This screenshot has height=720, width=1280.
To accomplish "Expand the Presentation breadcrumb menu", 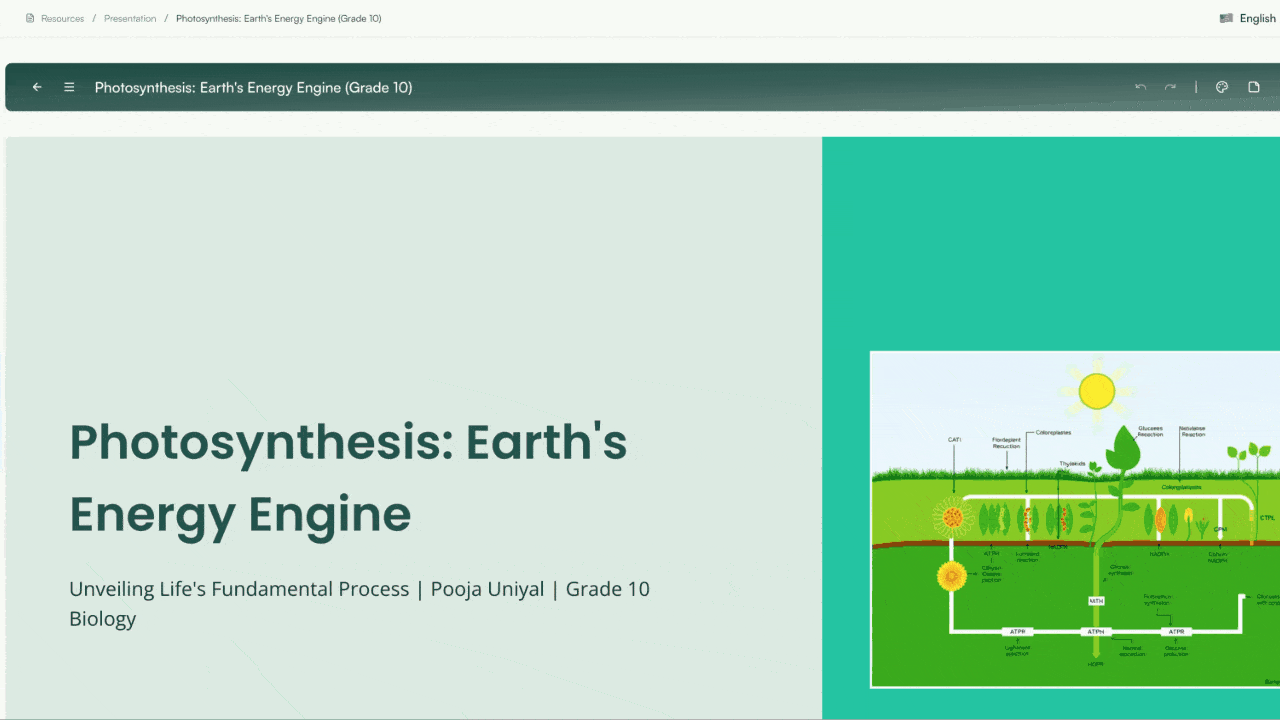I will click(x=130, y=17).
